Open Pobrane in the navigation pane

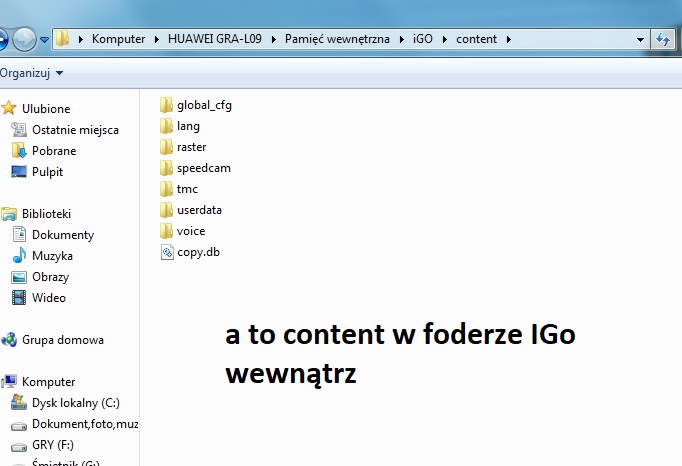pos(53,151)
